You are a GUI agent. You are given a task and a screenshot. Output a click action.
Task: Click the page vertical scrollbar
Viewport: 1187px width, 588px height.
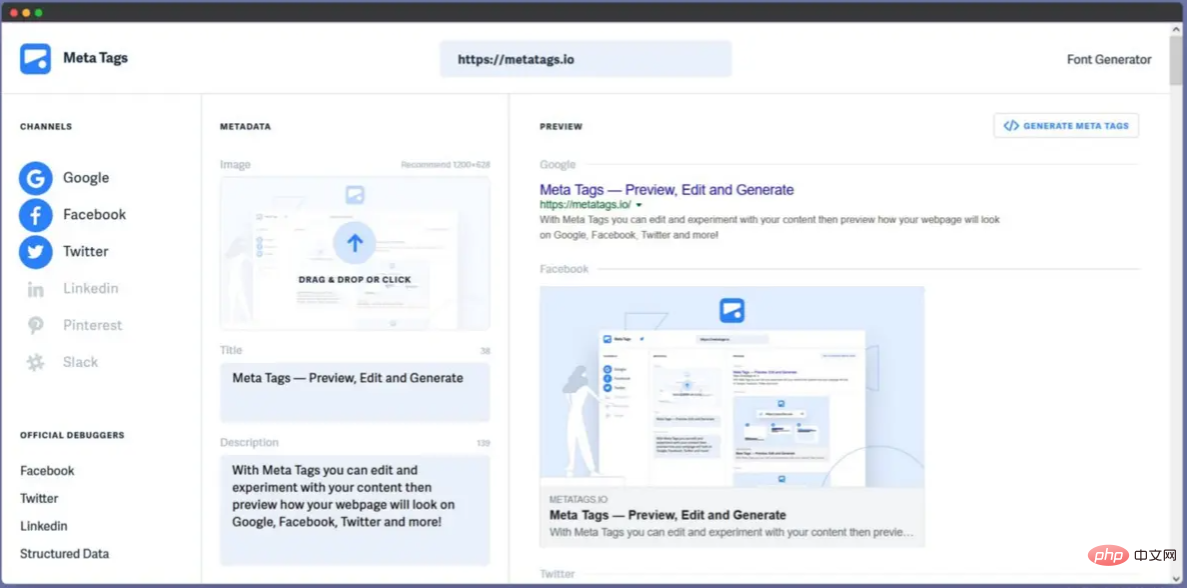click(x=1176, y=61)
